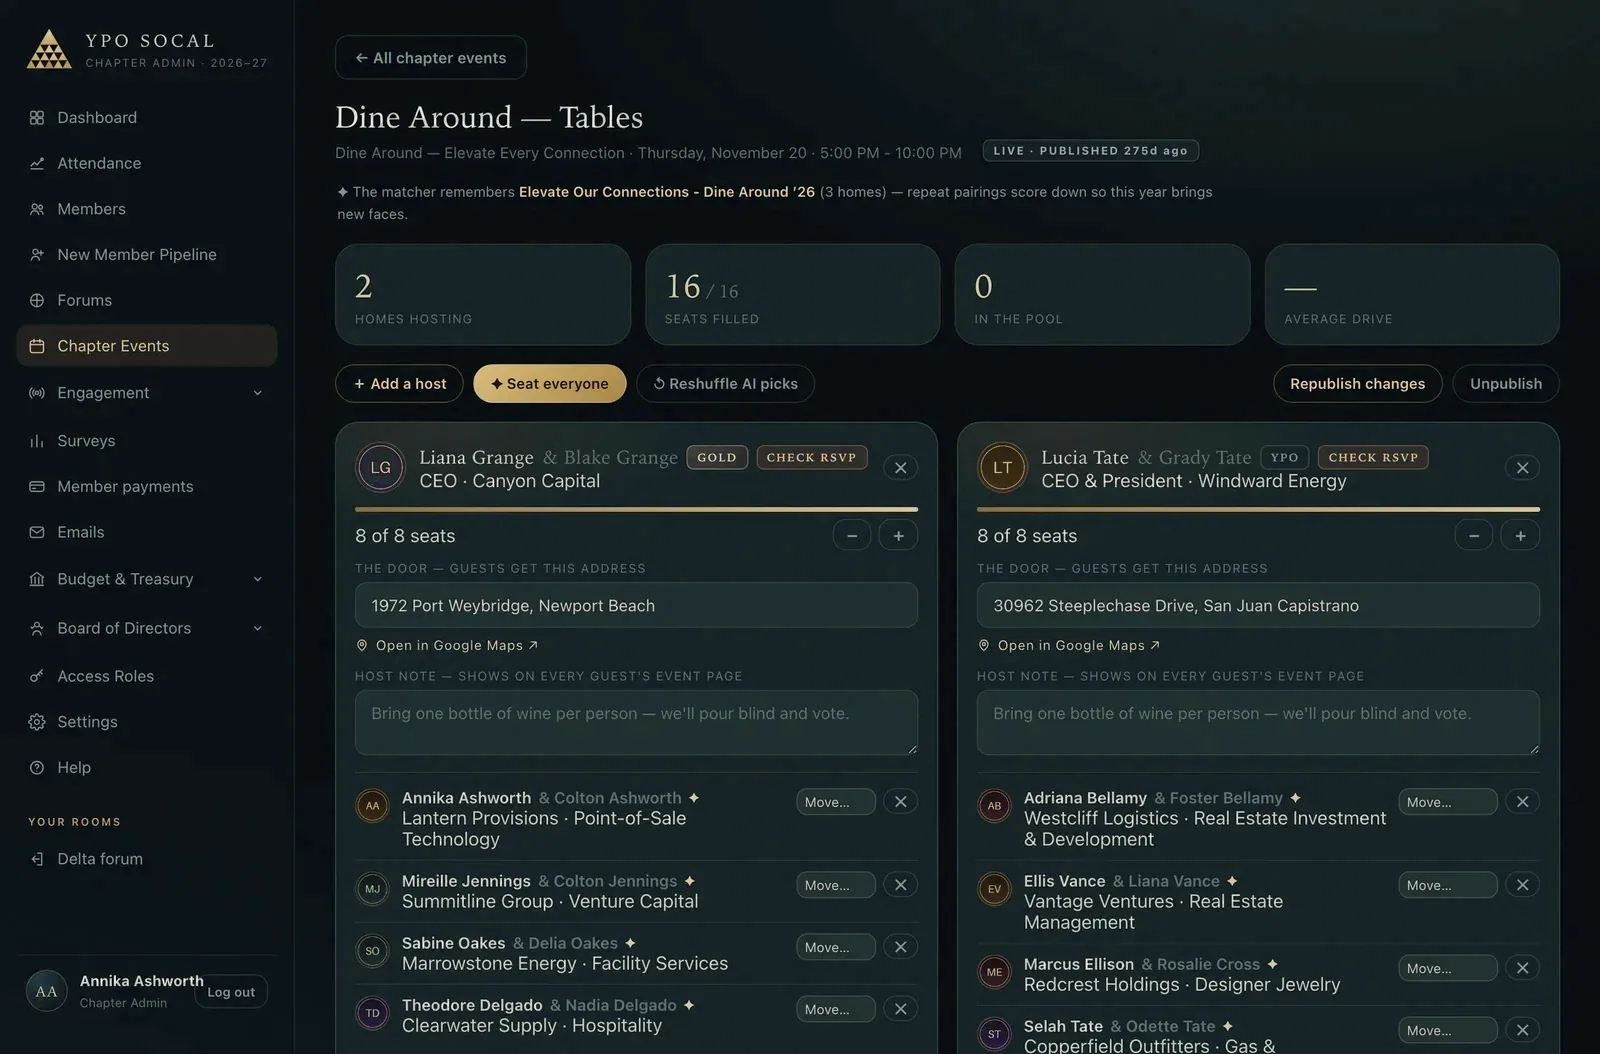
Task: Click Annika Ashworth profile avatar in sidebar
Action: point(46,991)
